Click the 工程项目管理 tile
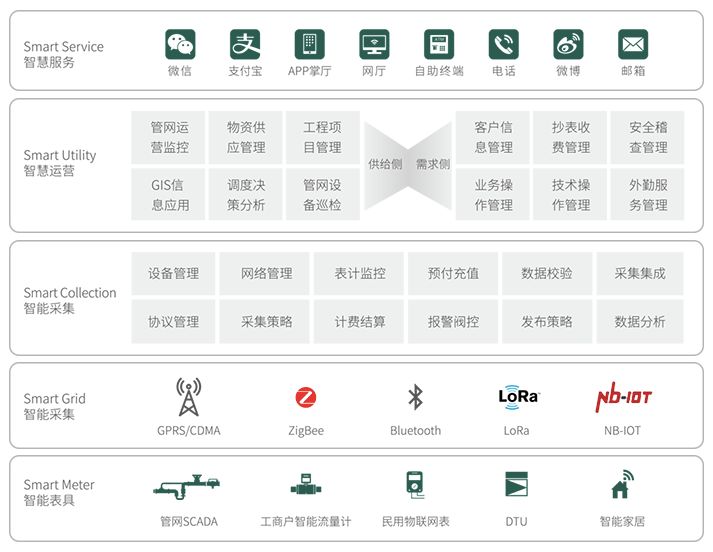 tap(323, 137)
